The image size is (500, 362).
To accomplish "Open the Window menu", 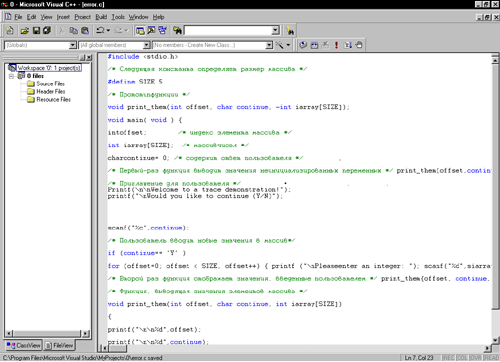I will pyautogui.click(x=138, y=17).
